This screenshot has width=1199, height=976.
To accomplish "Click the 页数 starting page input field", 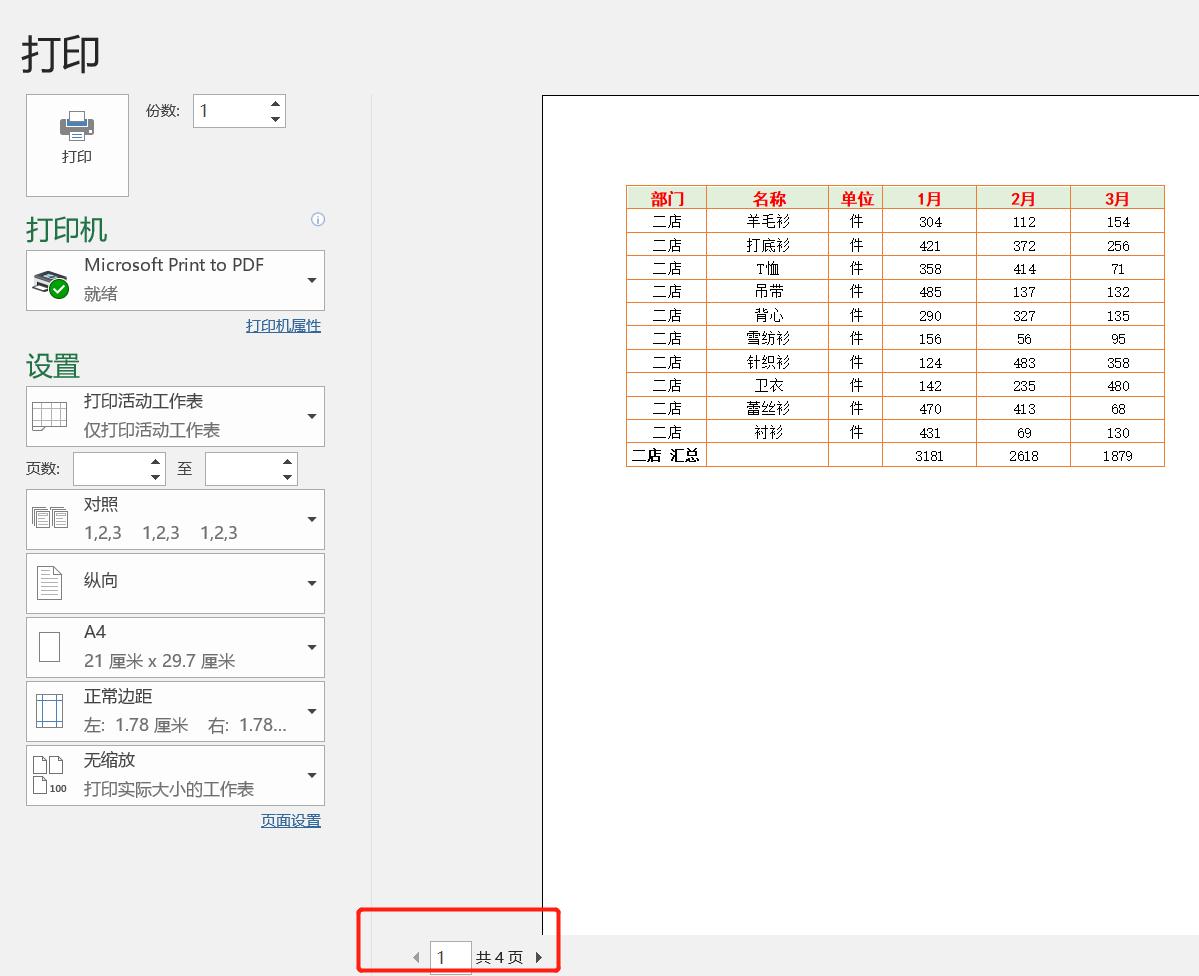I will pos(109,469).
